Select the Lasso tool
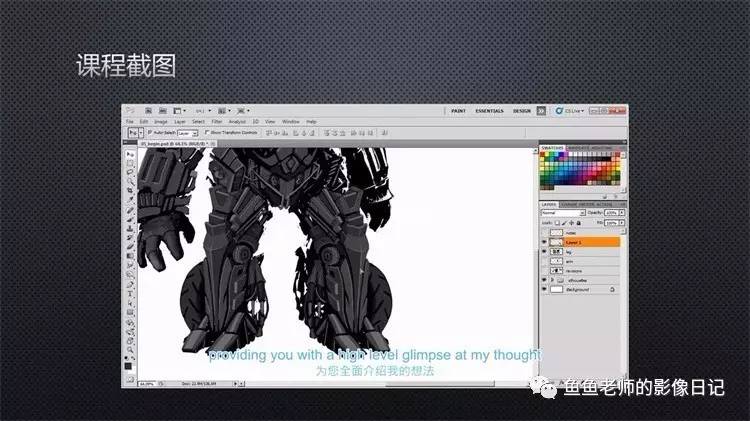 130,173
